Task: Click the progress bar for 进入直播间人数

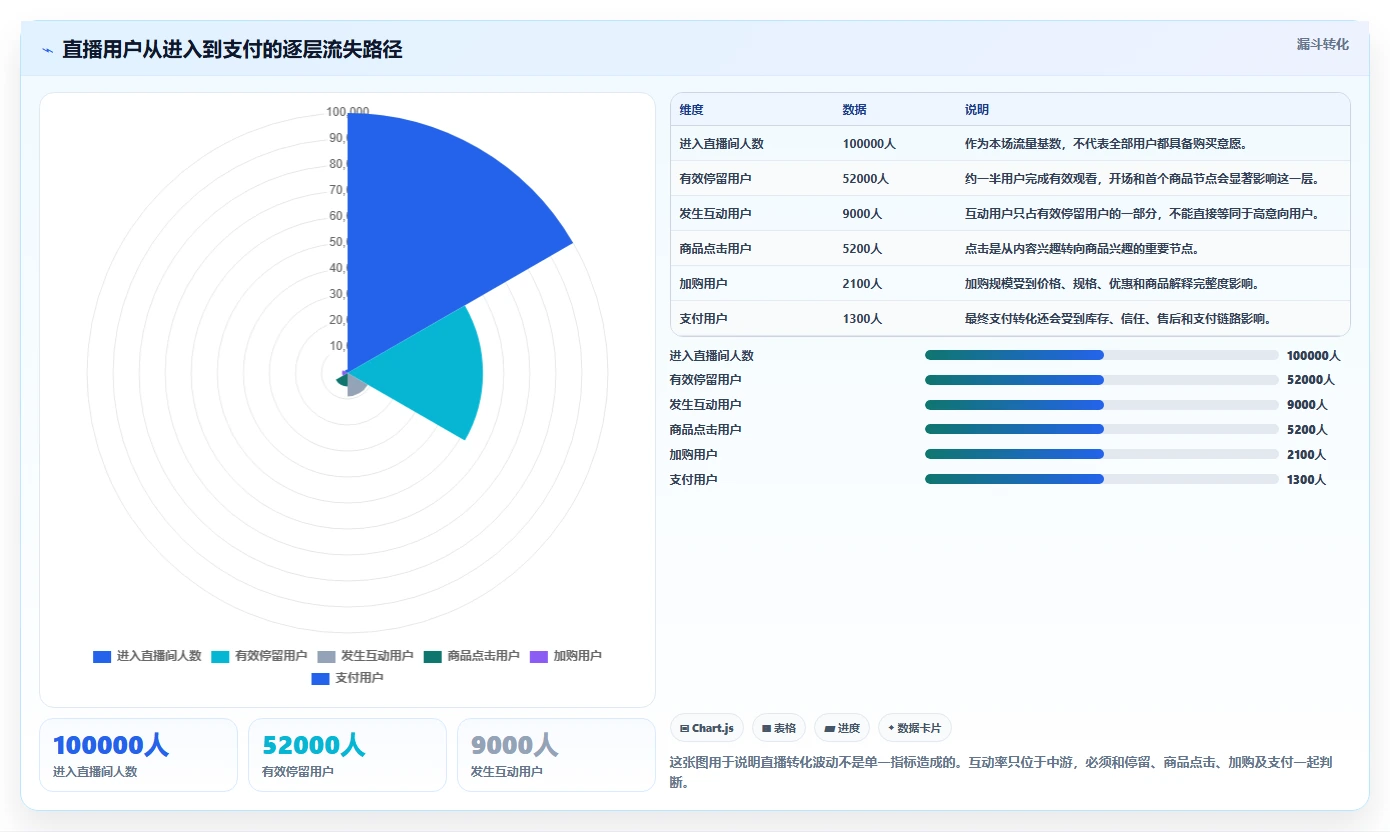Action: coord(1101,355)
